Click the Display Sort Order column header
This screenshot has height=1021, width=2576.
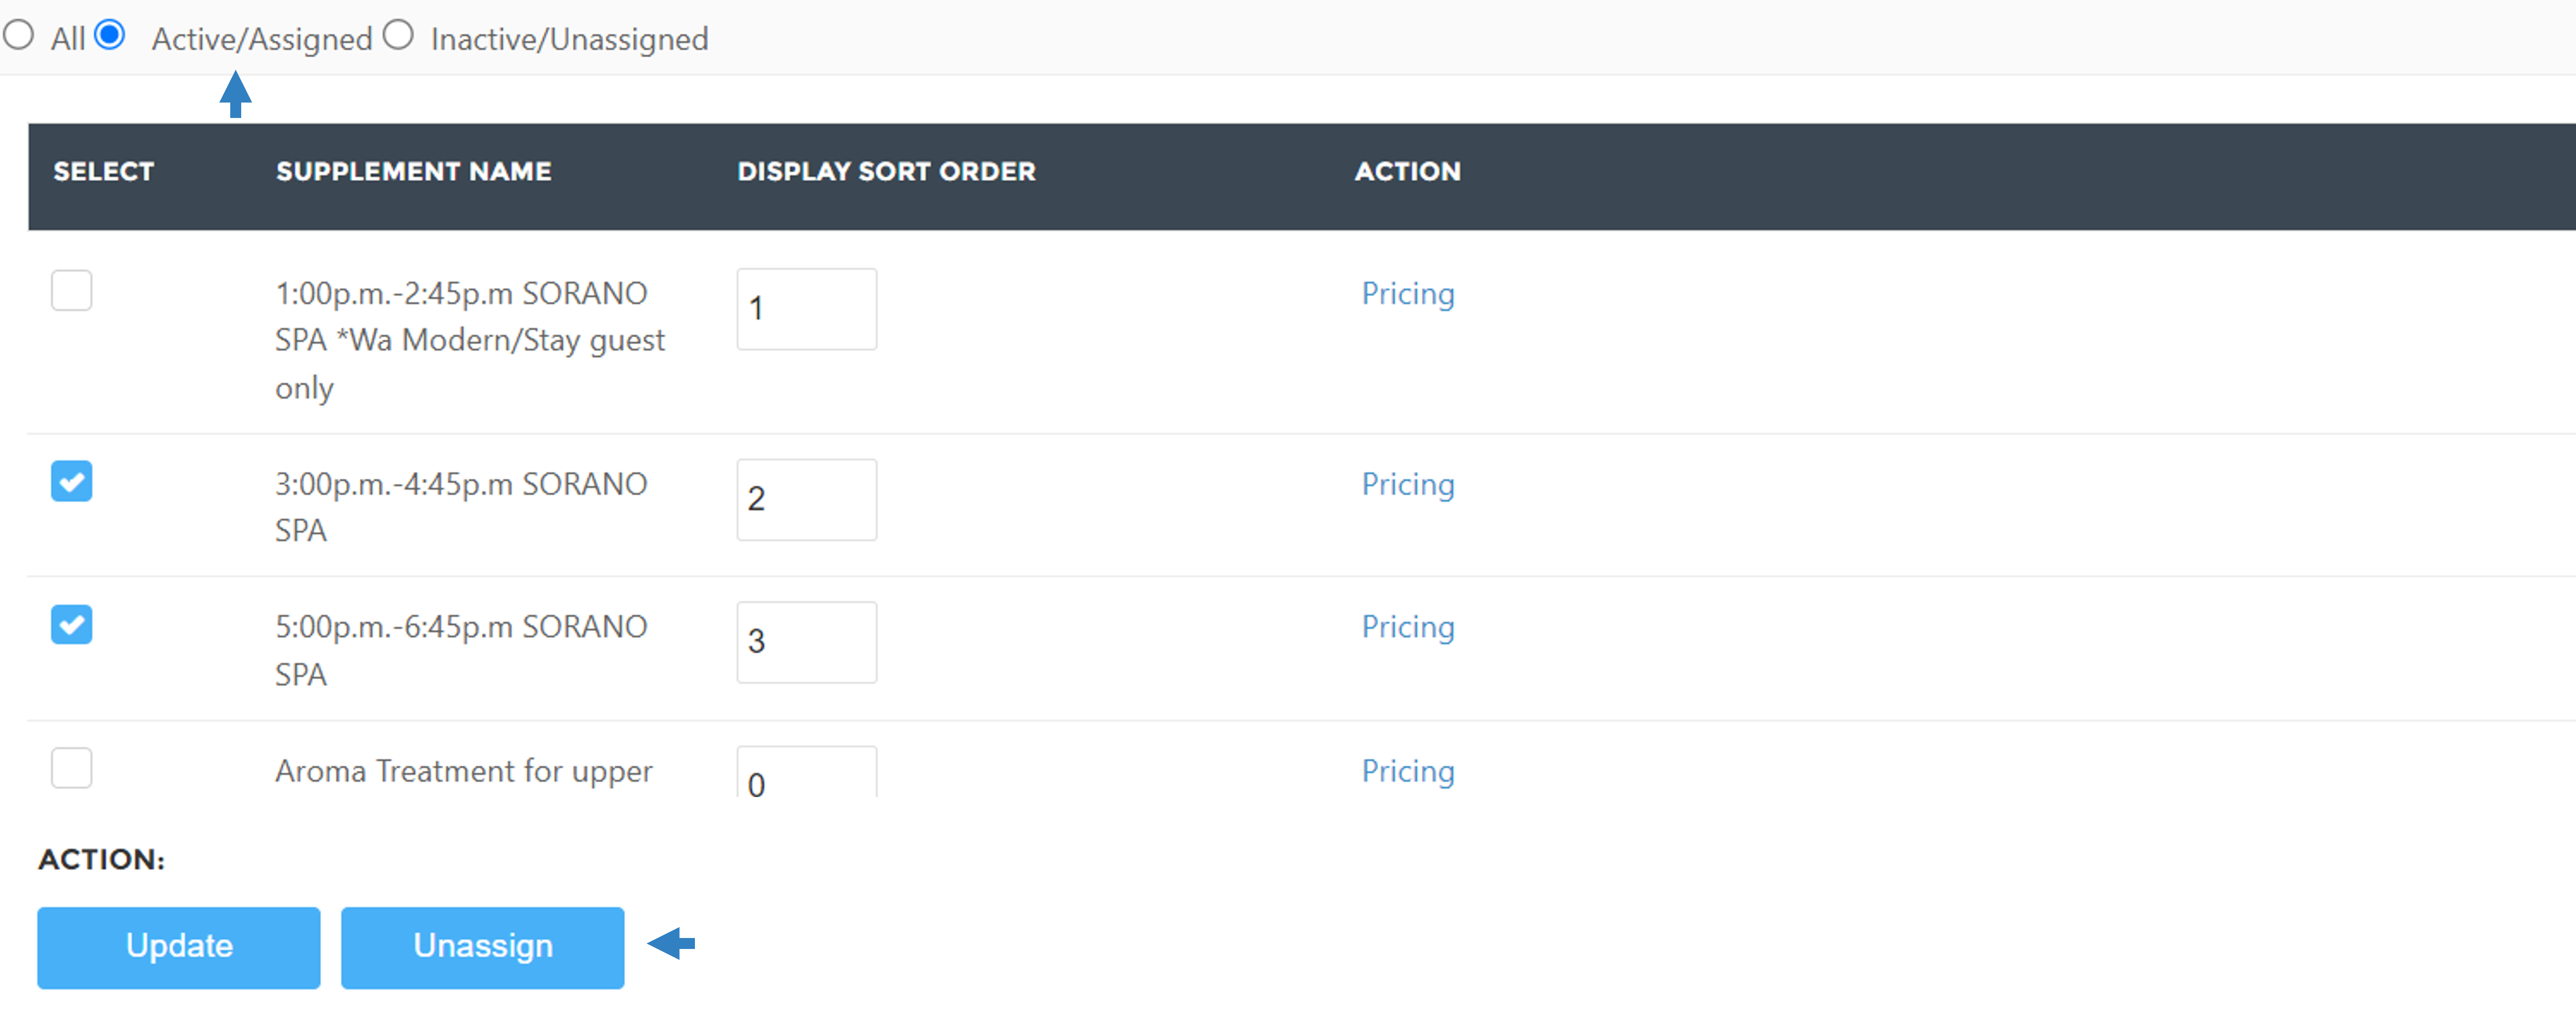886,172
